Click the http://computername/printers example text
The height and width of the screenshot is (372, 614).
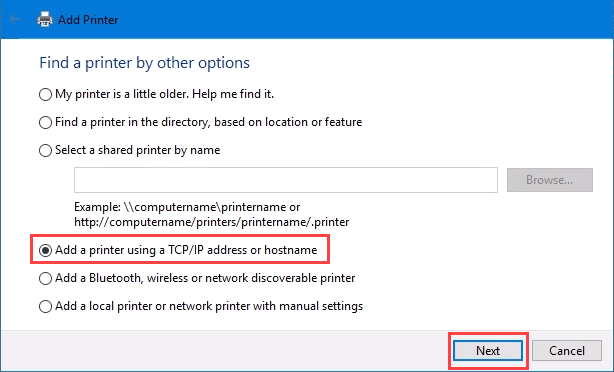point(211,222)
